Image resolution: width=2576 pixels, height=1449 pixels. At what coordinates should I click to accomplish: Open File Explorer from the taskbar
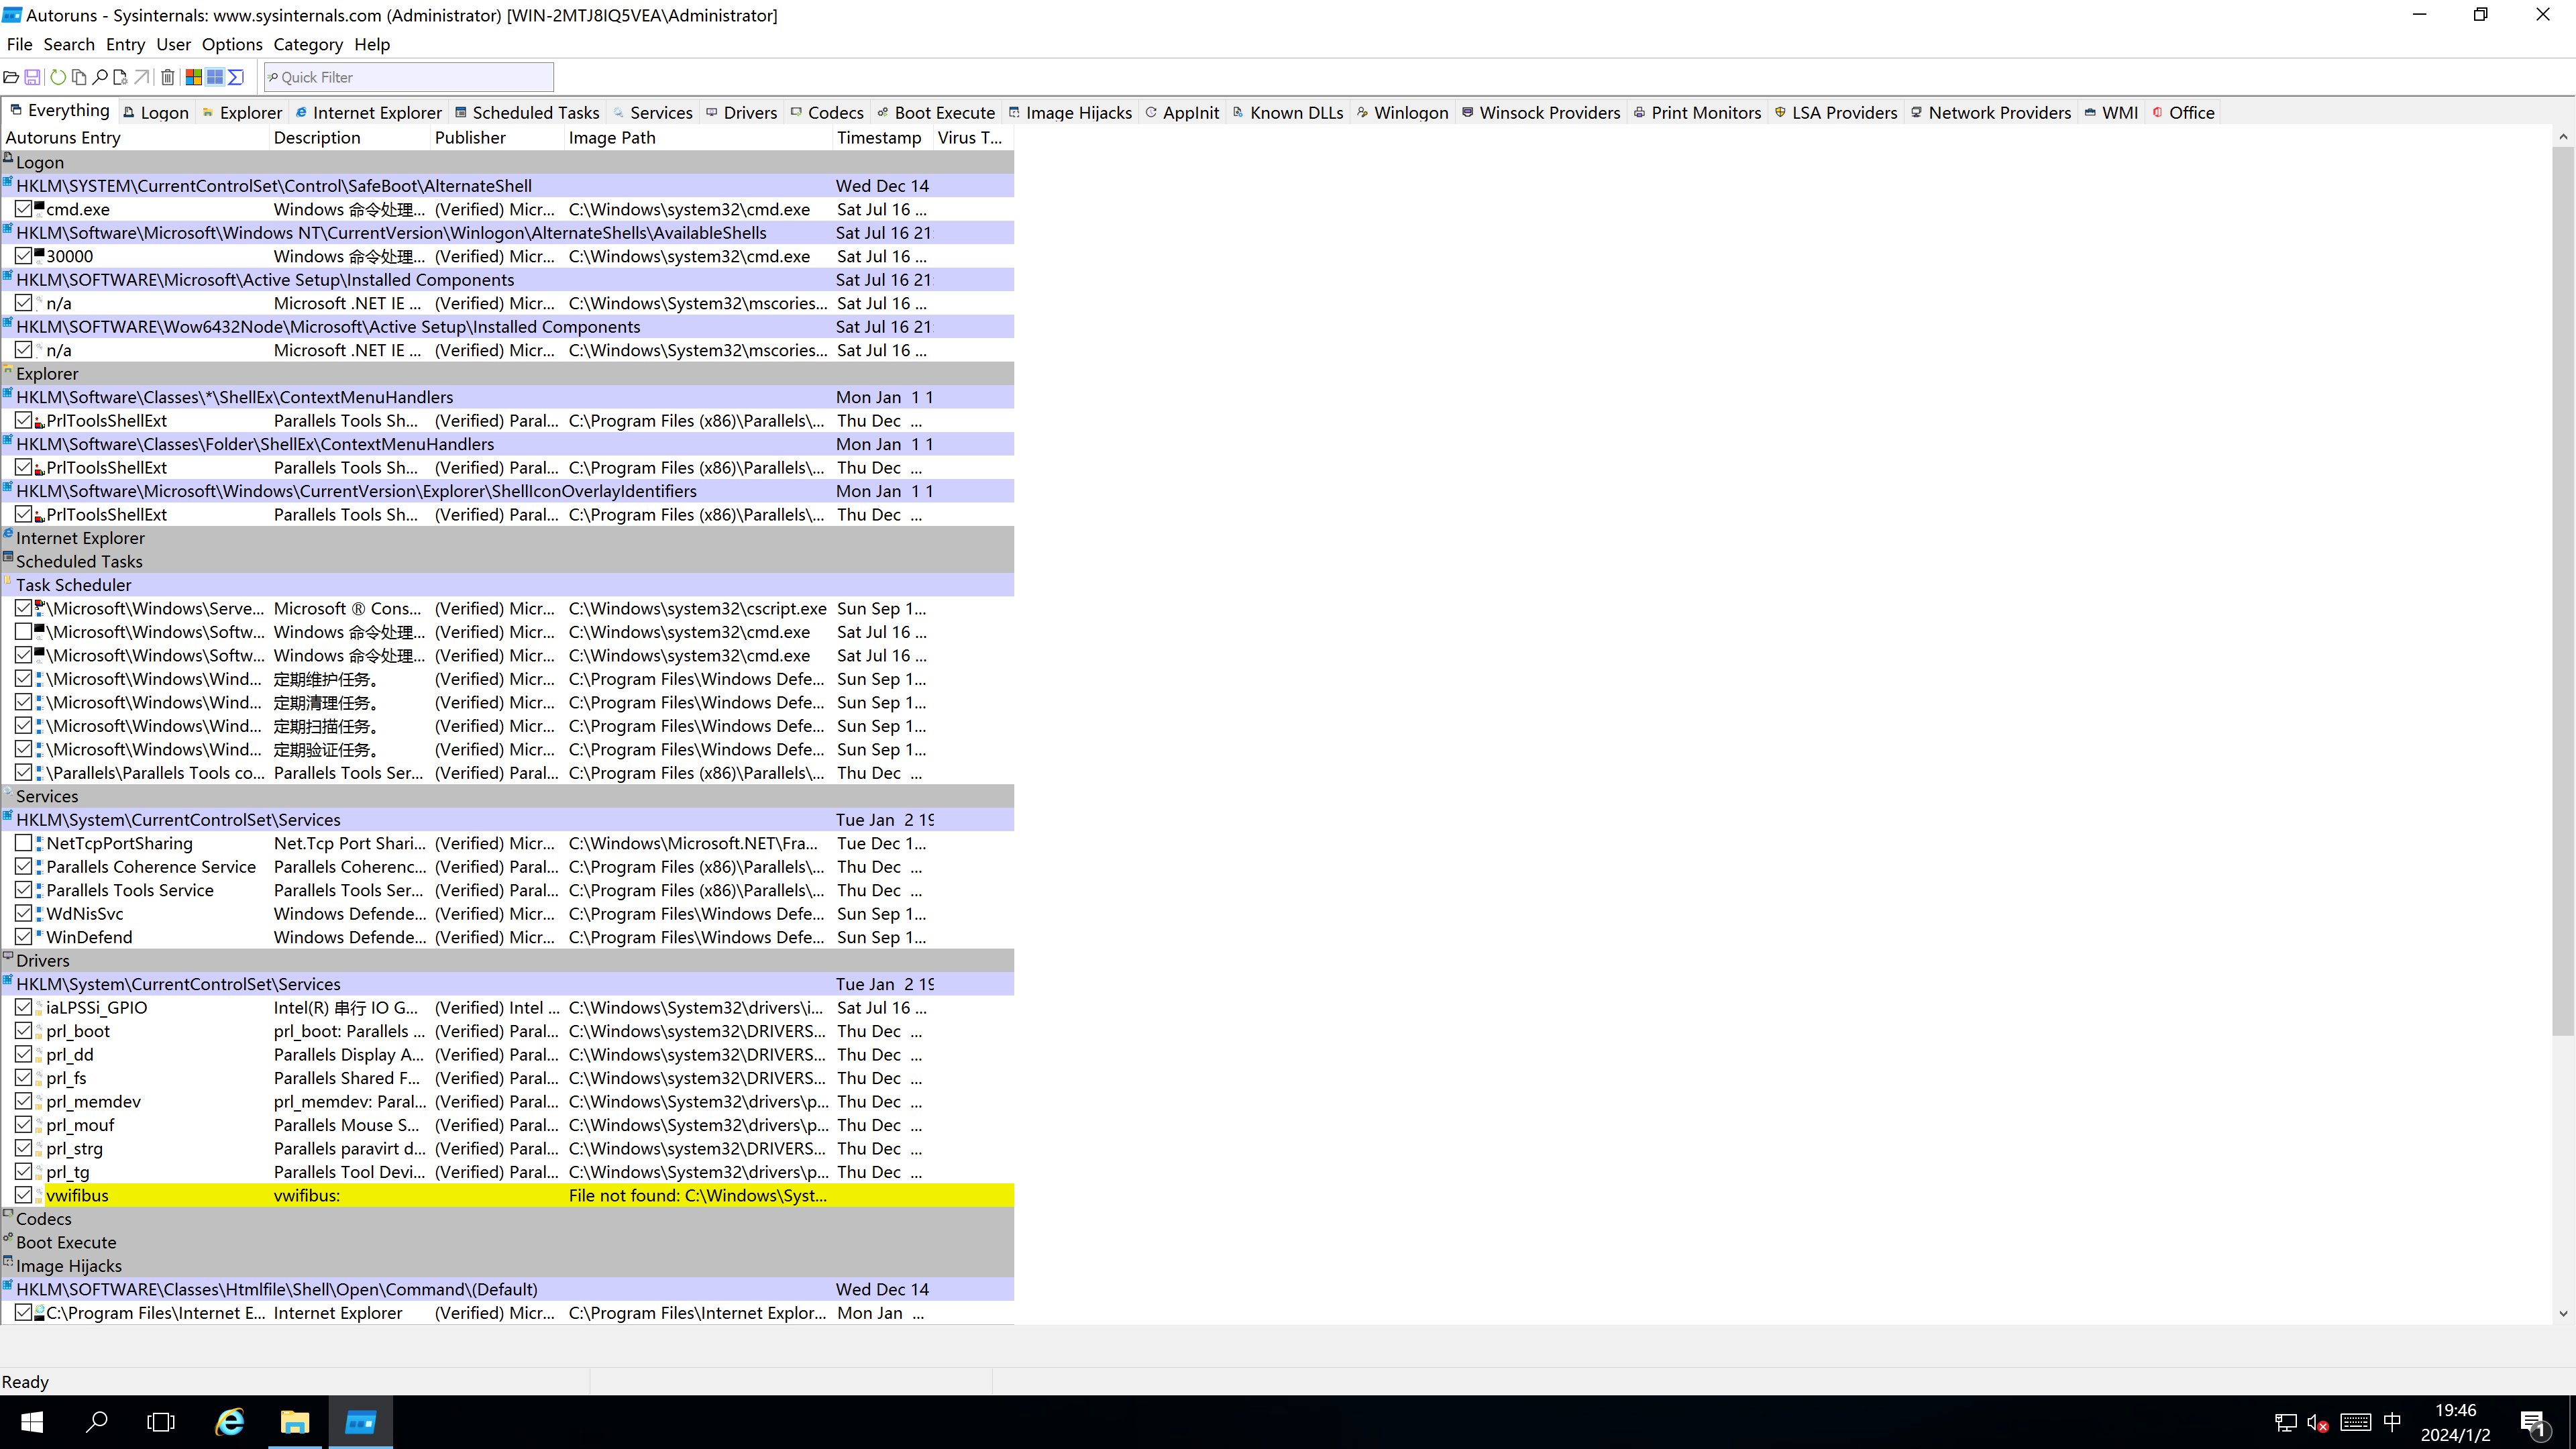point(295,1422)
